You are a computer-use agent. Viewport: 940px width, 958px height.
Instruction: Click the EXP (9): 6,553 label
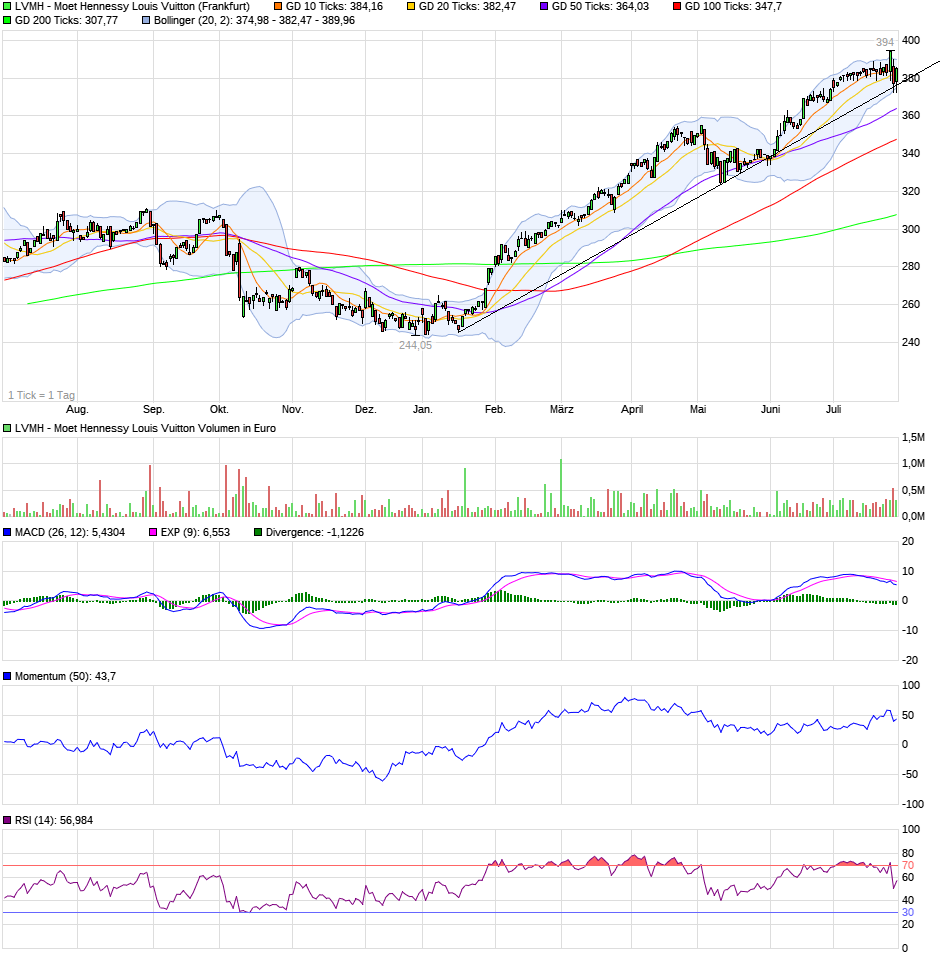click(x=195, y=532)
